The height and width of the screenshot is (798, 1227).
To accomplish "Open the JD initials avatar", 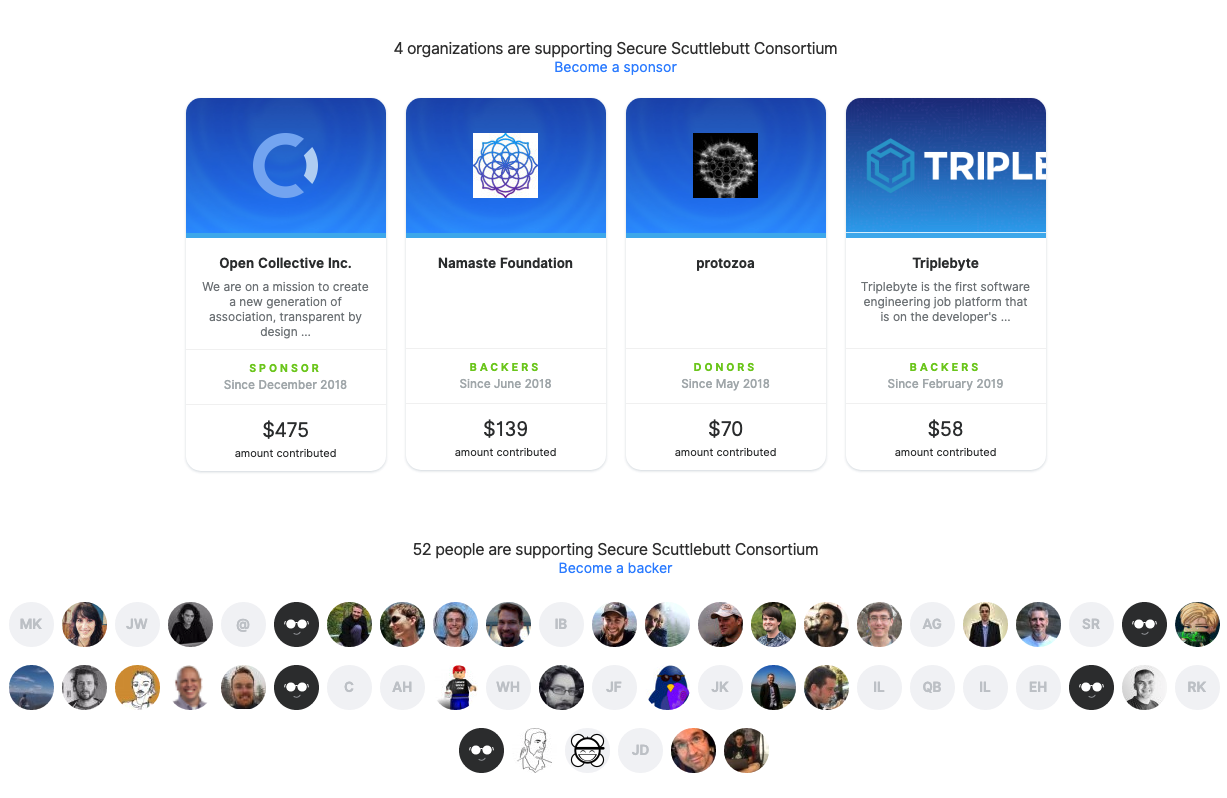I will coord(641,751).
